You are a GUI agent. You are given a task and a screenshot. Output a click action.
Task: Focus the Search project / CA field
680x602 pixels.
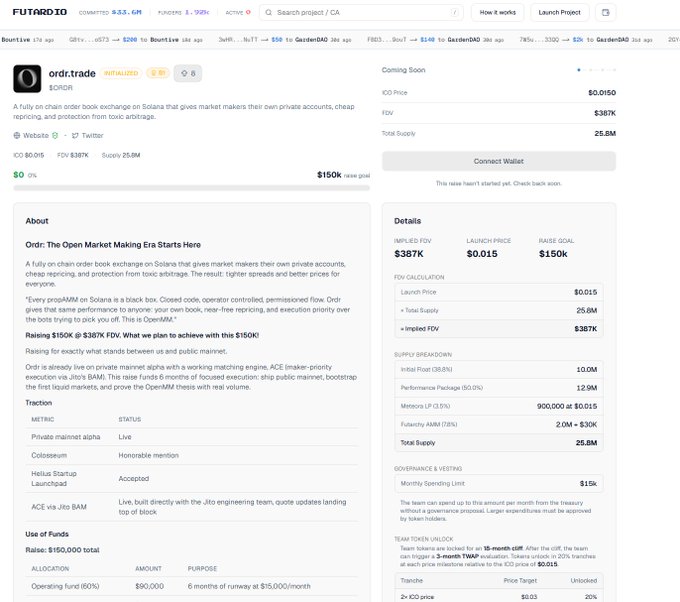(361, 13)
